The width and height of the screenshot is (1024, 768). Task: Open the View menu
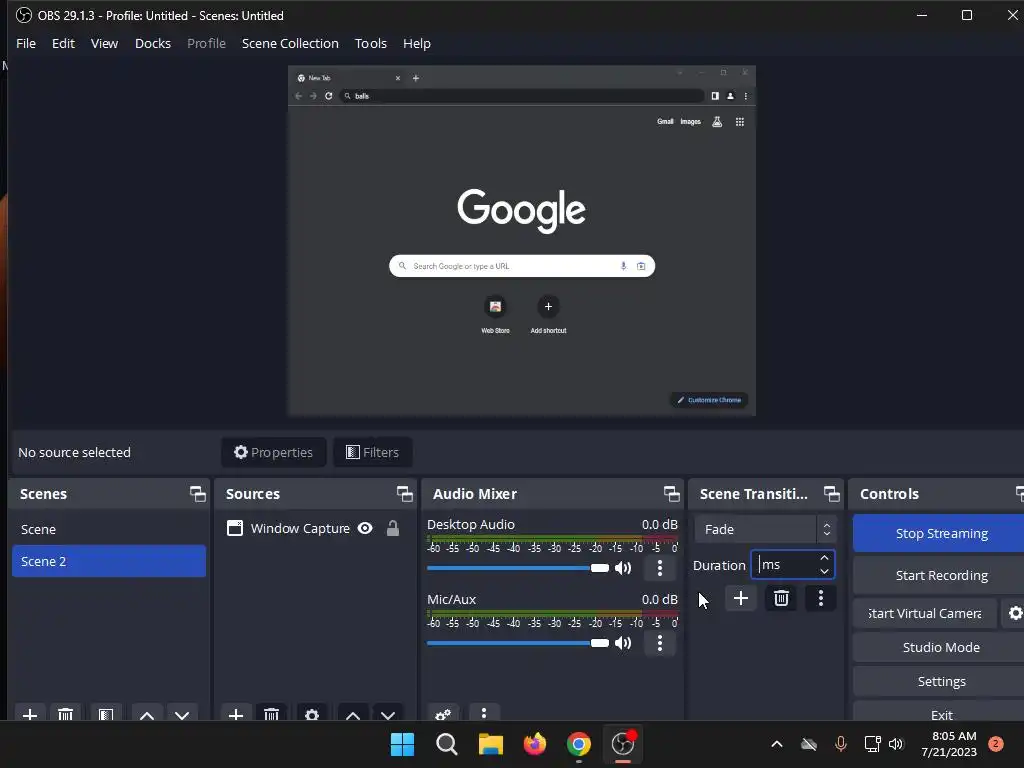(104, 43)
